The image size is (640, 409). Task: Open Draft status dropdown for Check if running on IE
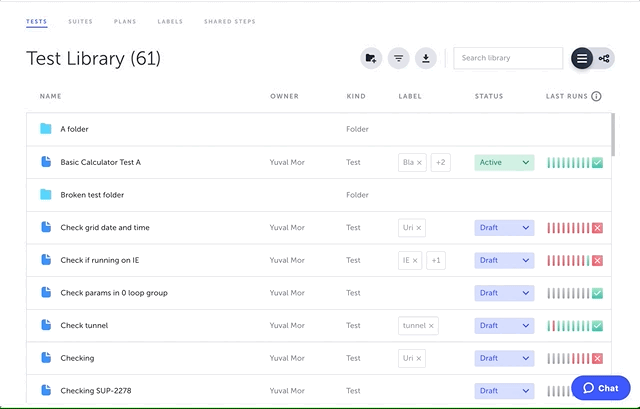coord(504,260)
